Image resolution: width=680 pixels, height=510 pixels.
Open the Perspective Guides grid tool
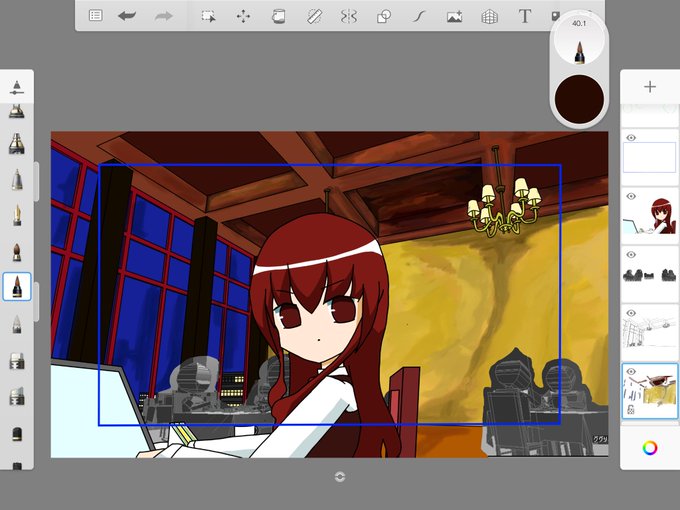(x=489, y=16)
